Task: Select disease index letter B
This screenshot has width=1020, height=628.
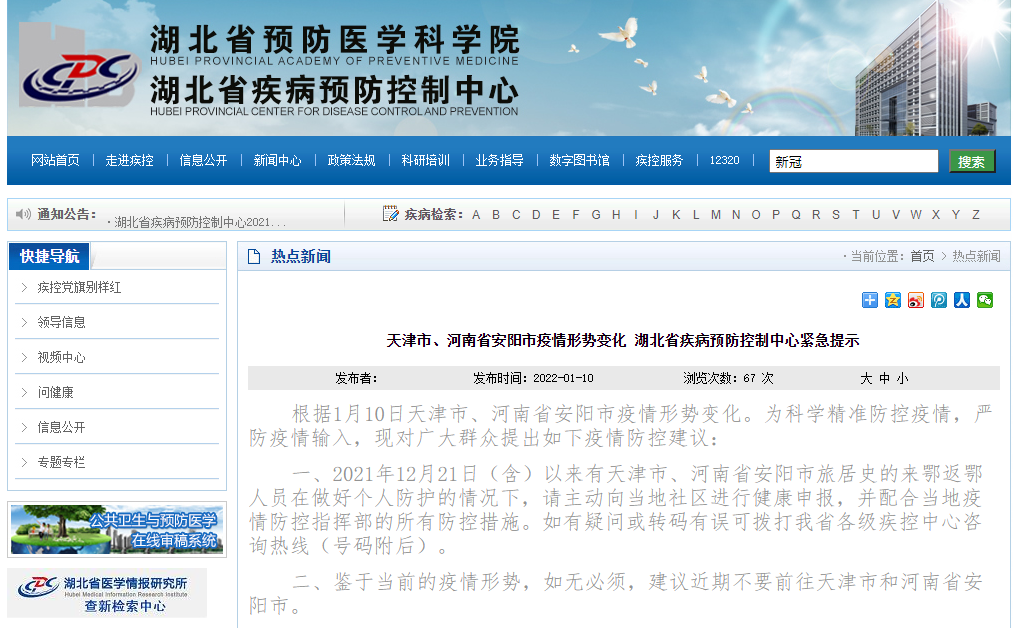Action: 496,215
